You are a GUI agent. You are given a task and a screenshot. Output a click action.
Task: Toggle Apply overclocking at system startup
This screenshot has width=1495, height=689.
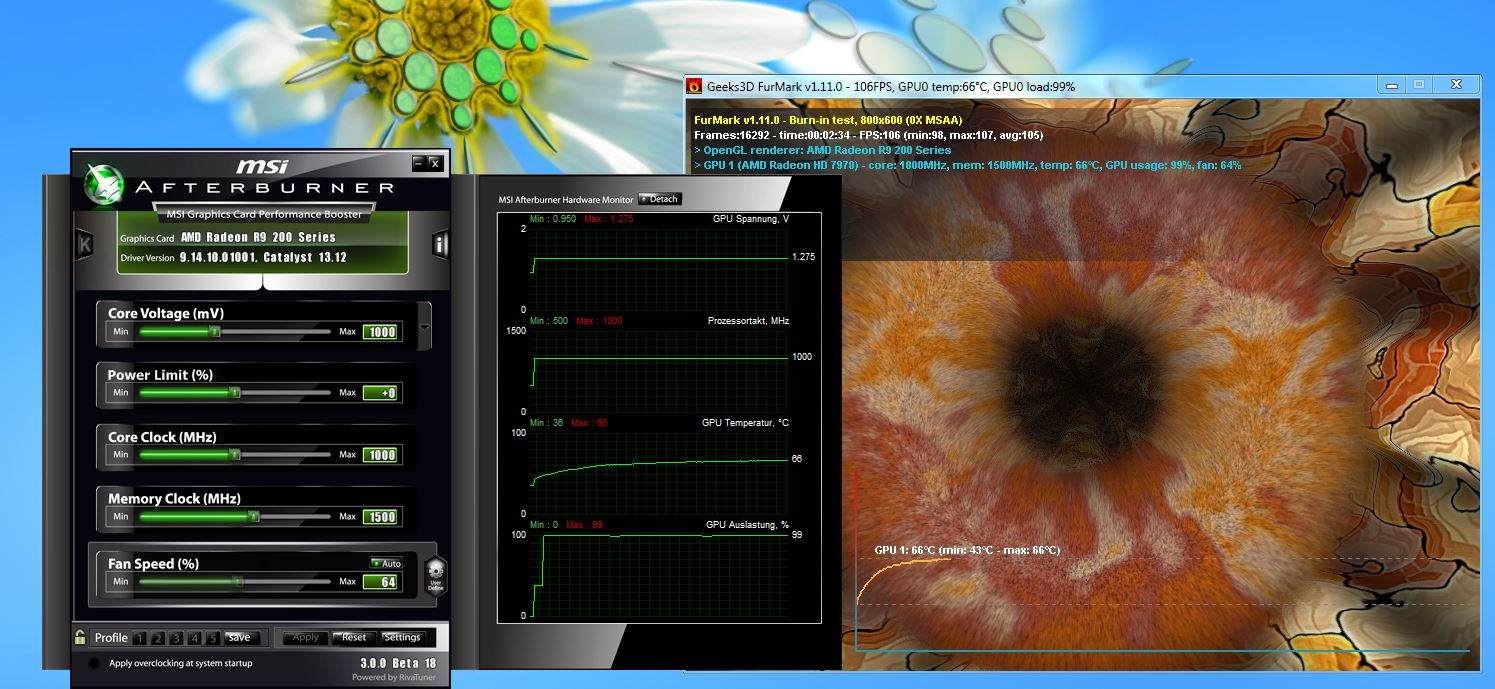[94, 663]
